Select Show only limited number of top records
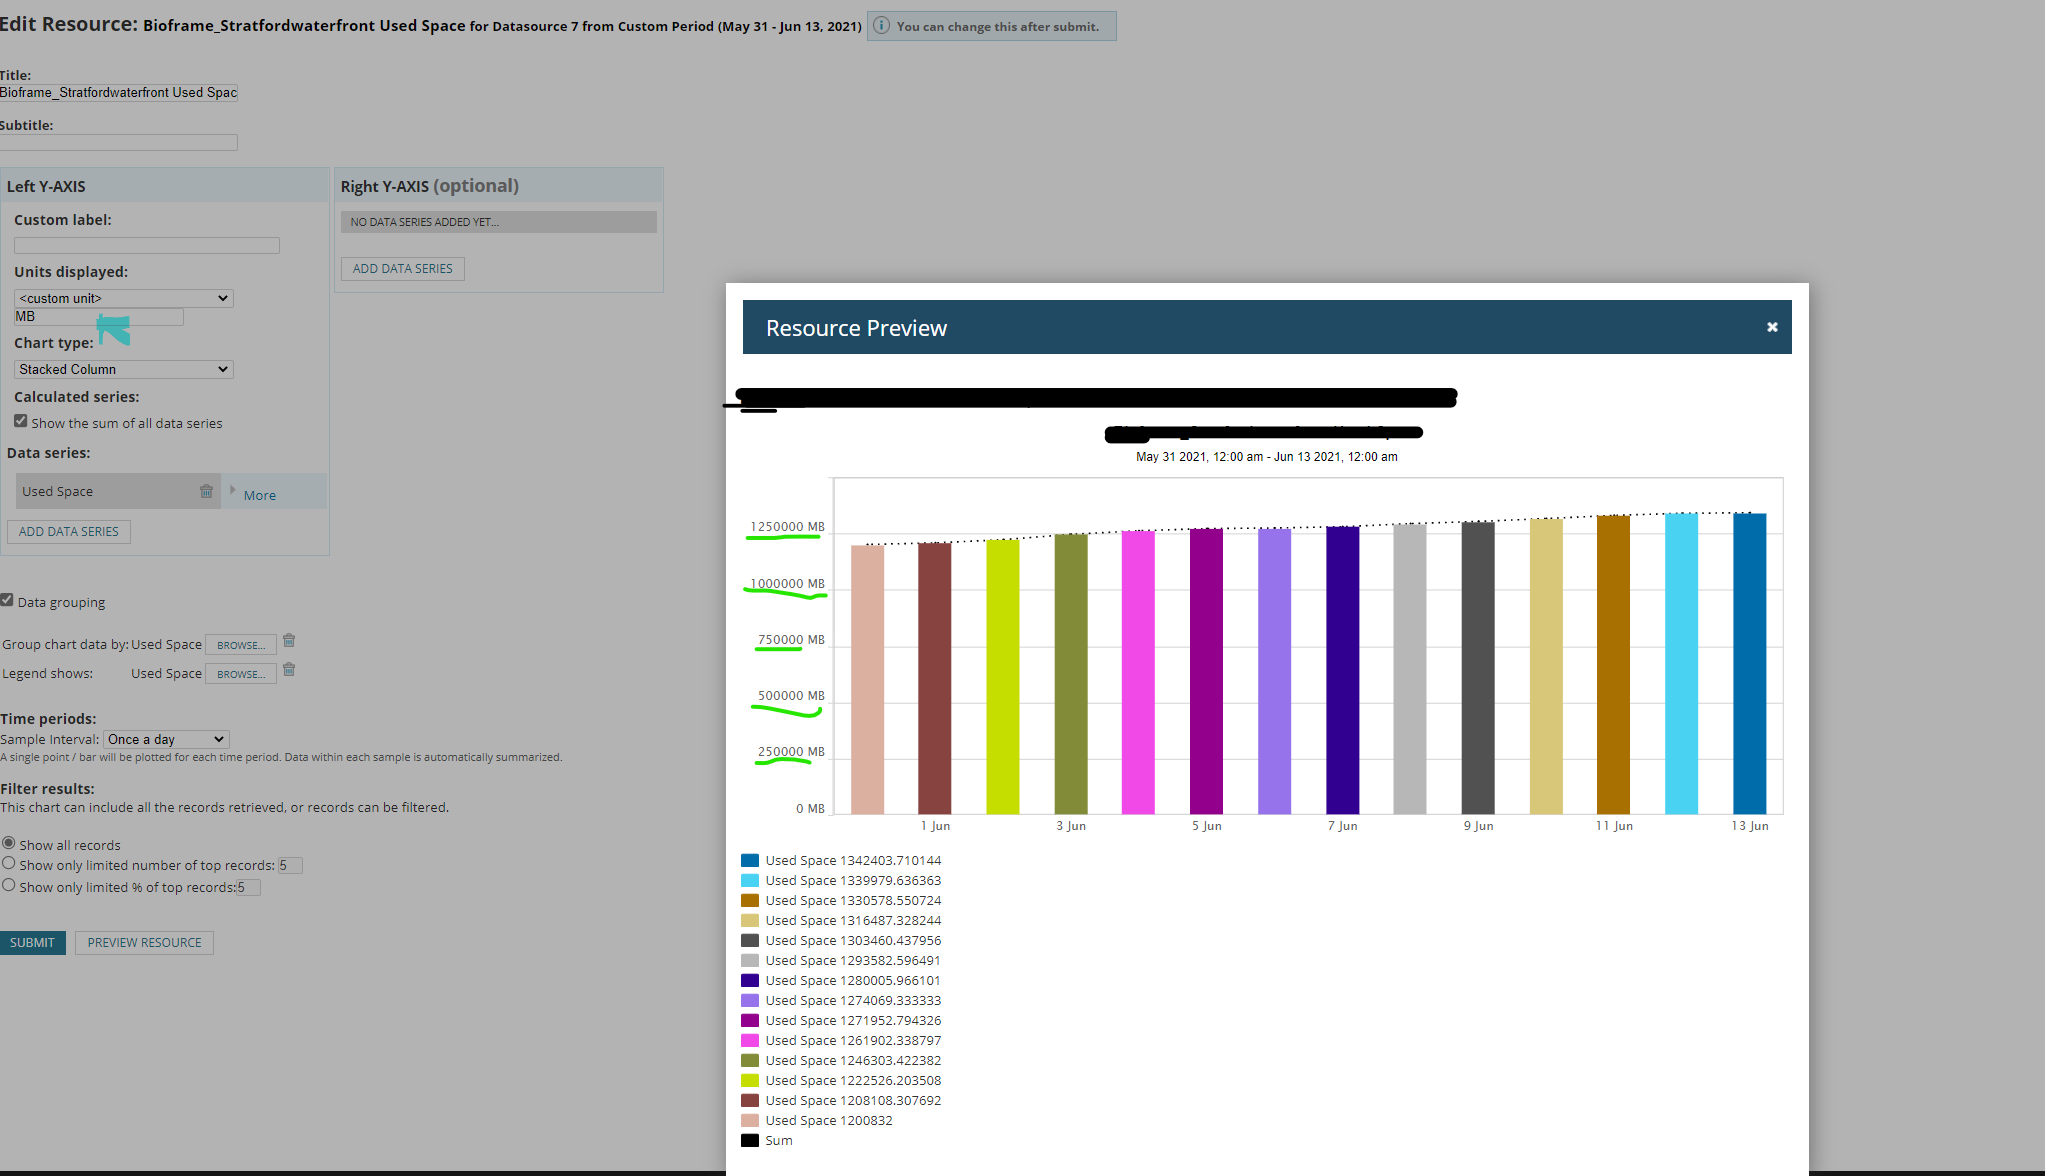The height and width of the screenshot is (1176, 2045). pyautogui.click(x=9, y=863)
